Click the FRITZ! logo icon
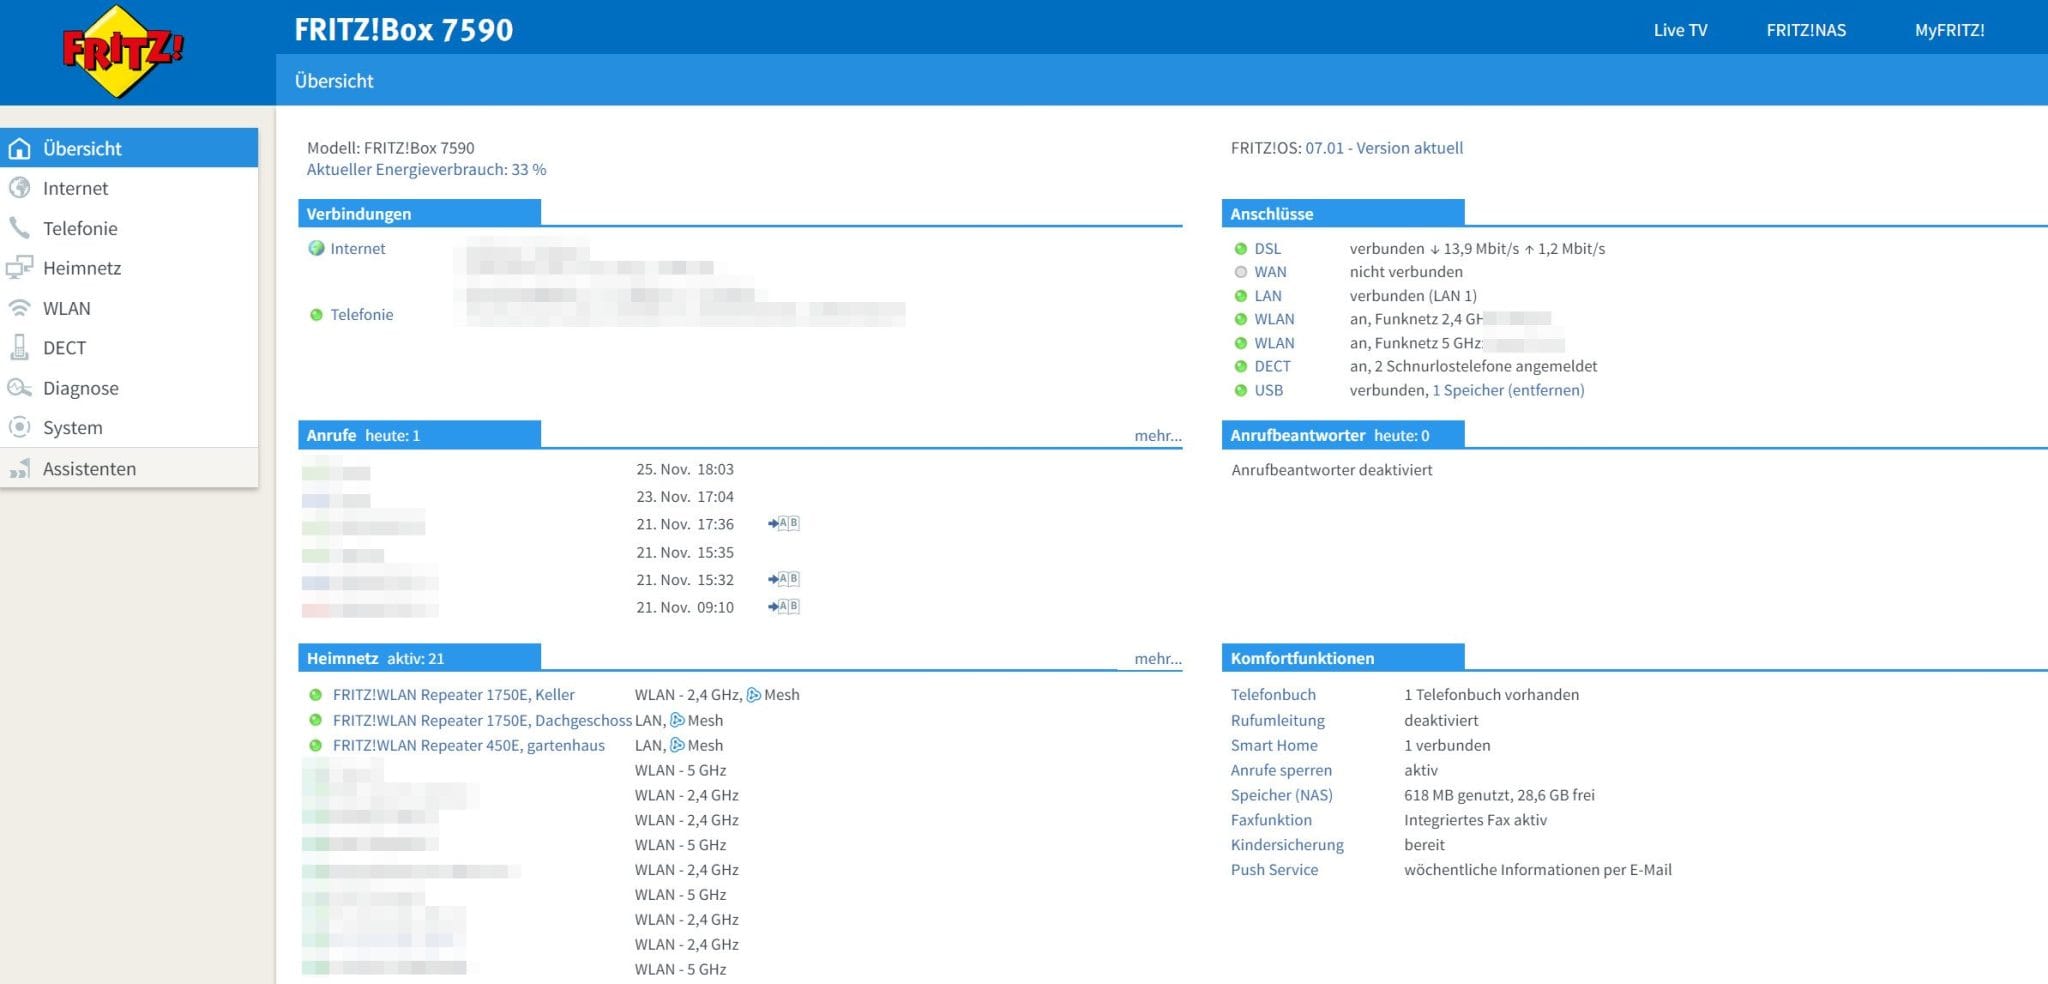This screenshot has width=2048, height=984. (122, 51)
